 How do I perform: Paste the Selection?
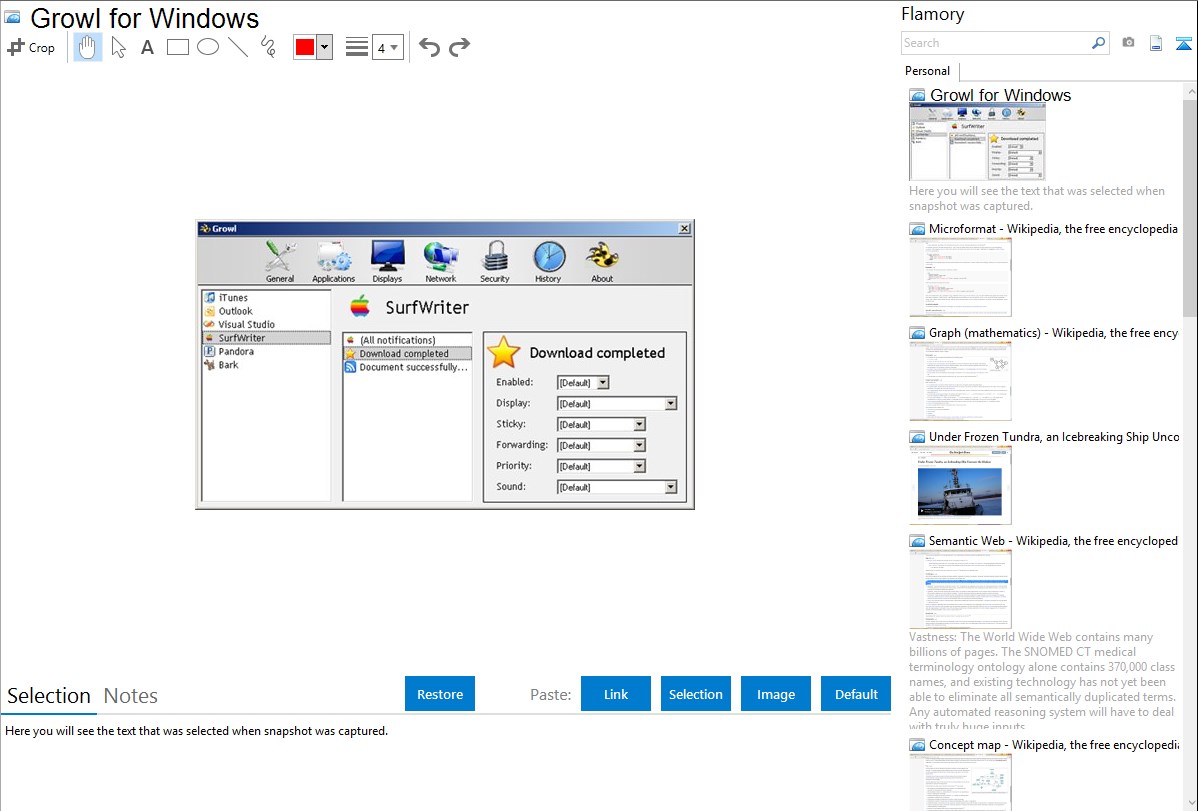click(x=696, y=694)
